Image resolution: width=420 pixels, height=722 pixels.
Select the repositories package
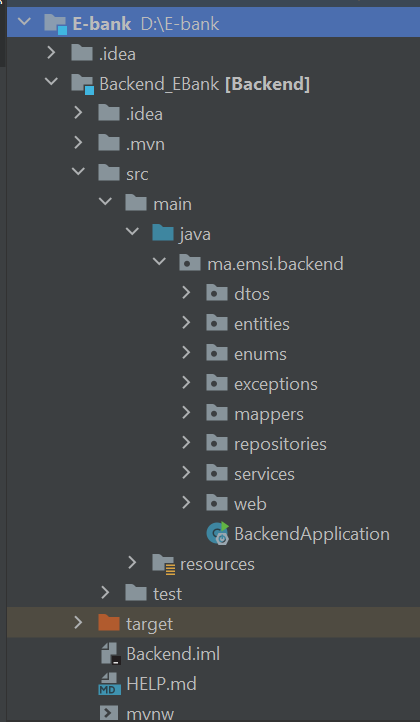pyautogui.click(x=280, y=444)
